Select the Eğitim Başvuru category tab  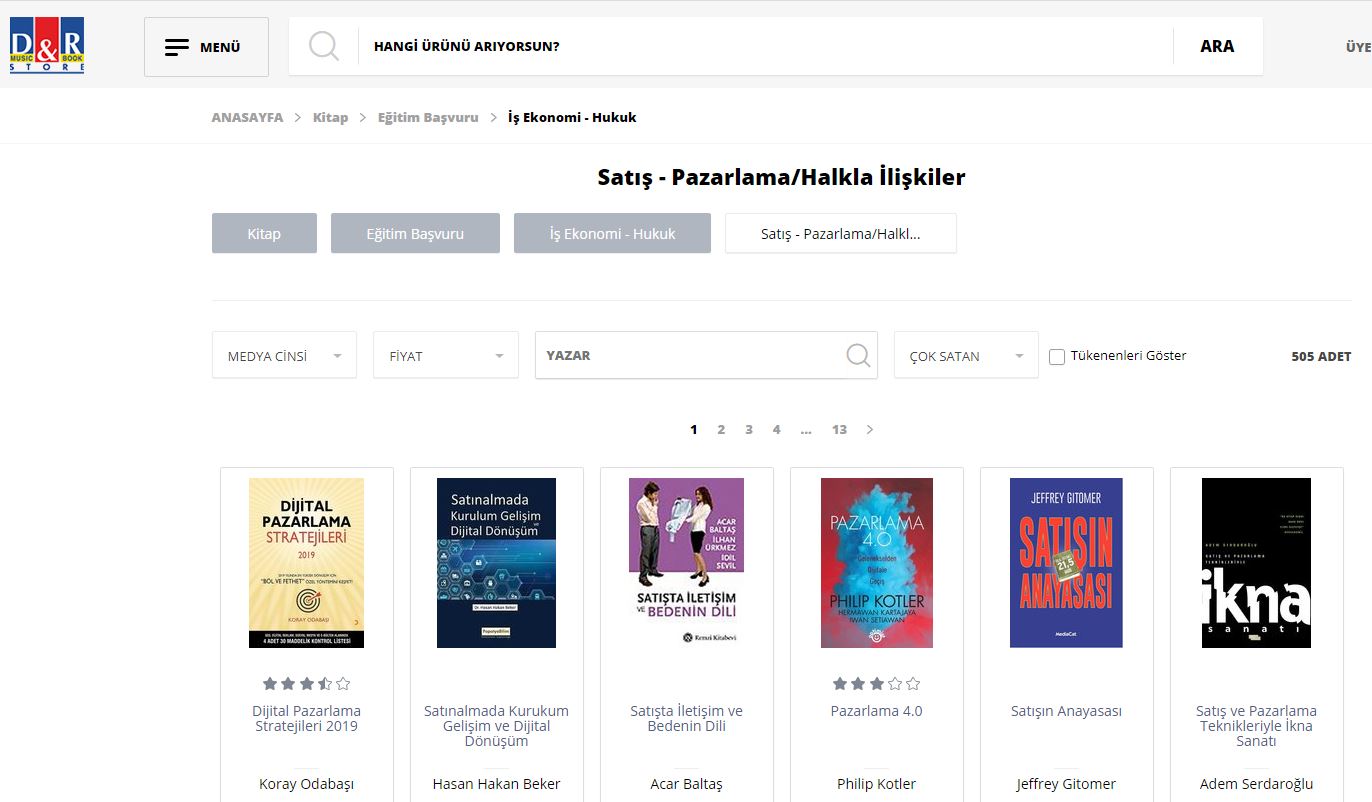click(415, 233)
